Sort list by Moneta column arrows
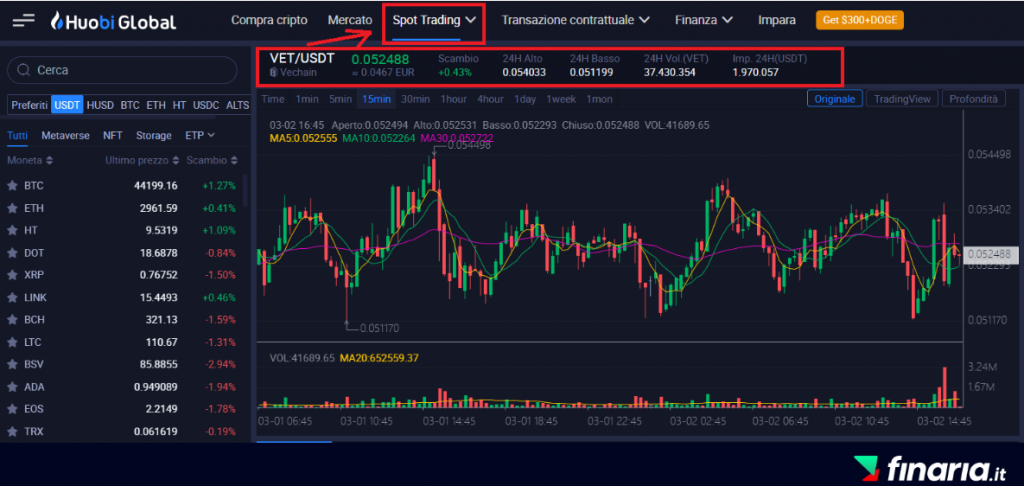1024x486 pixels. click(50, 160)
